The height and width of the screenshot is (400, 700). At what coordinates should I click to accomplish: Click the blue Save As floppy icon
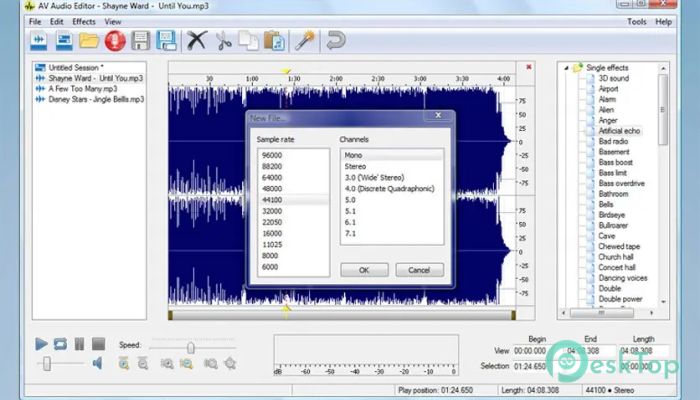click(167, 41)
